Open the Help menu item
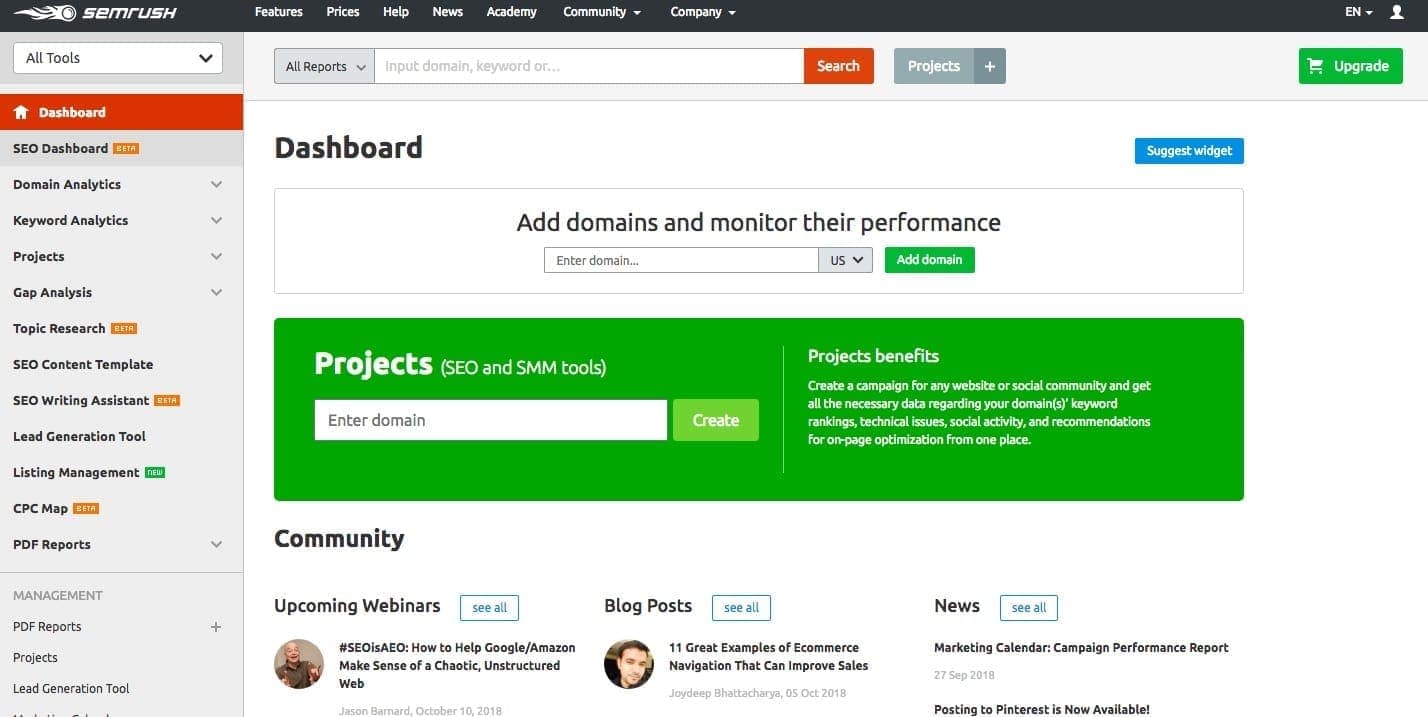The image size is (1428, 717). coord(396,12)
